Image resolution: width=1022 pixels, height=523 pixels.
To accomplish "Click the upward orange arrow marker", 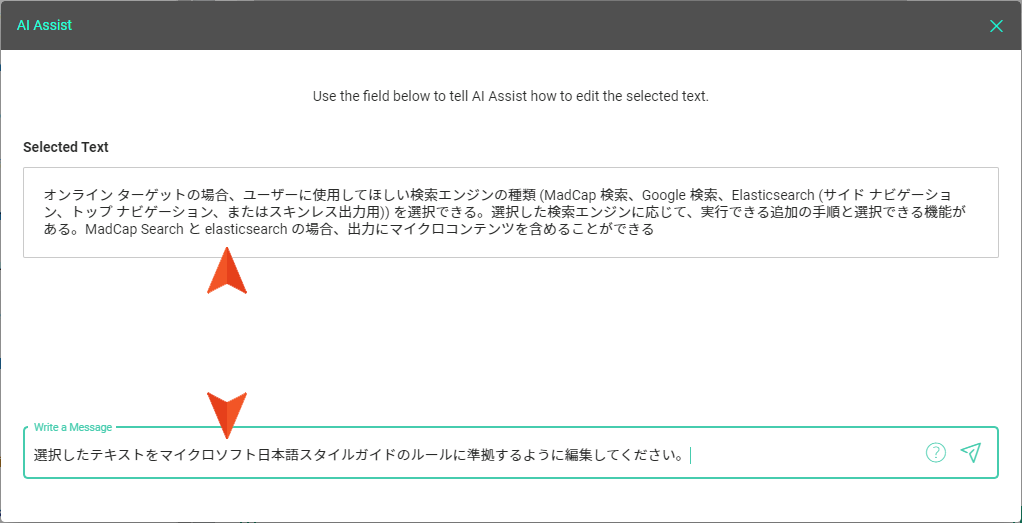I will coord(227,270).
